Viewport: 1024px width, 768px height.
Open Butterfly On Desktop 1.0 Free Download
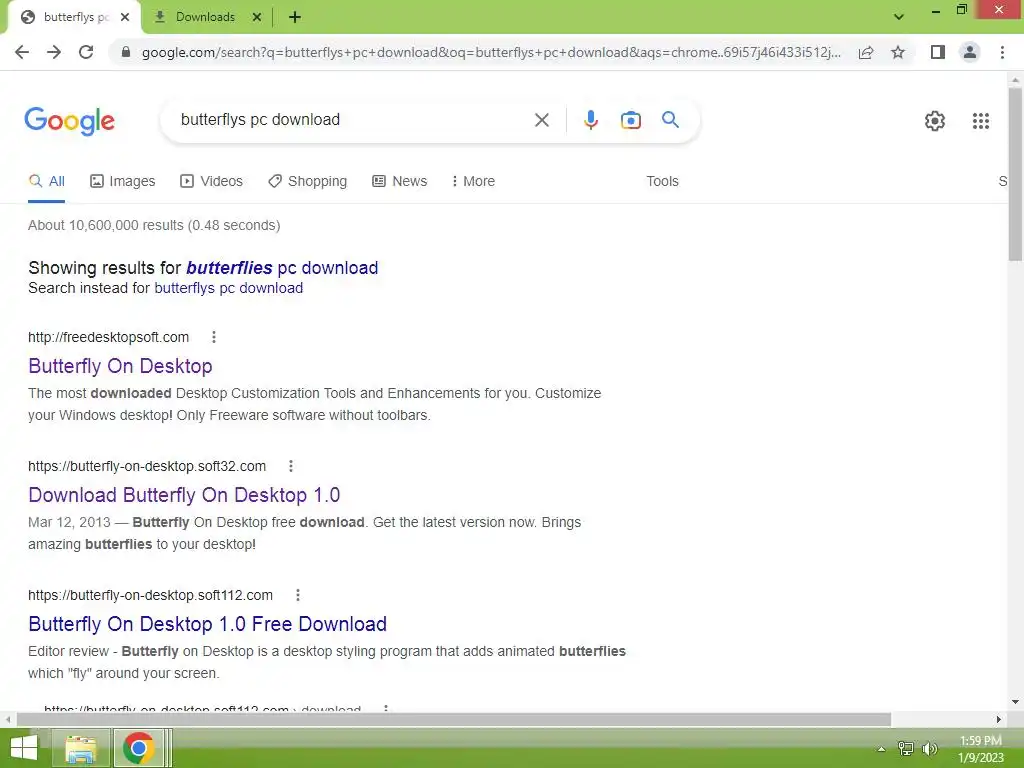coord(208,624)
